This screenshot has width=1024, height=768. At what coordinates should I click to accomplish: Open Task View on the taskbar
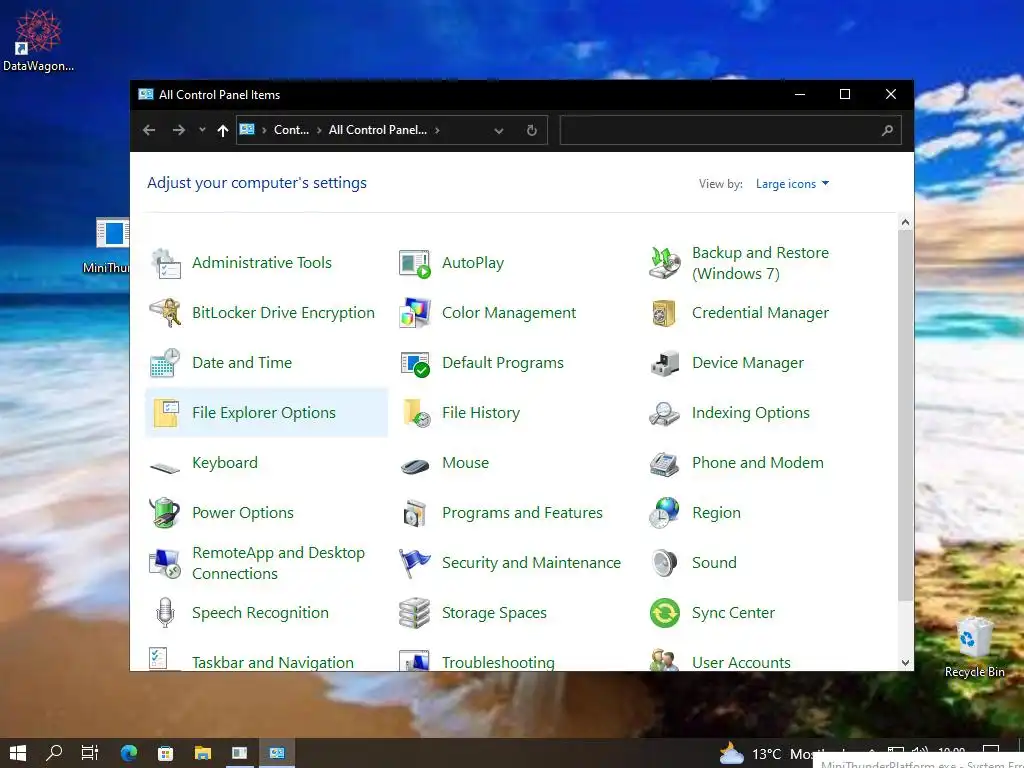click(x=89, y=753)
